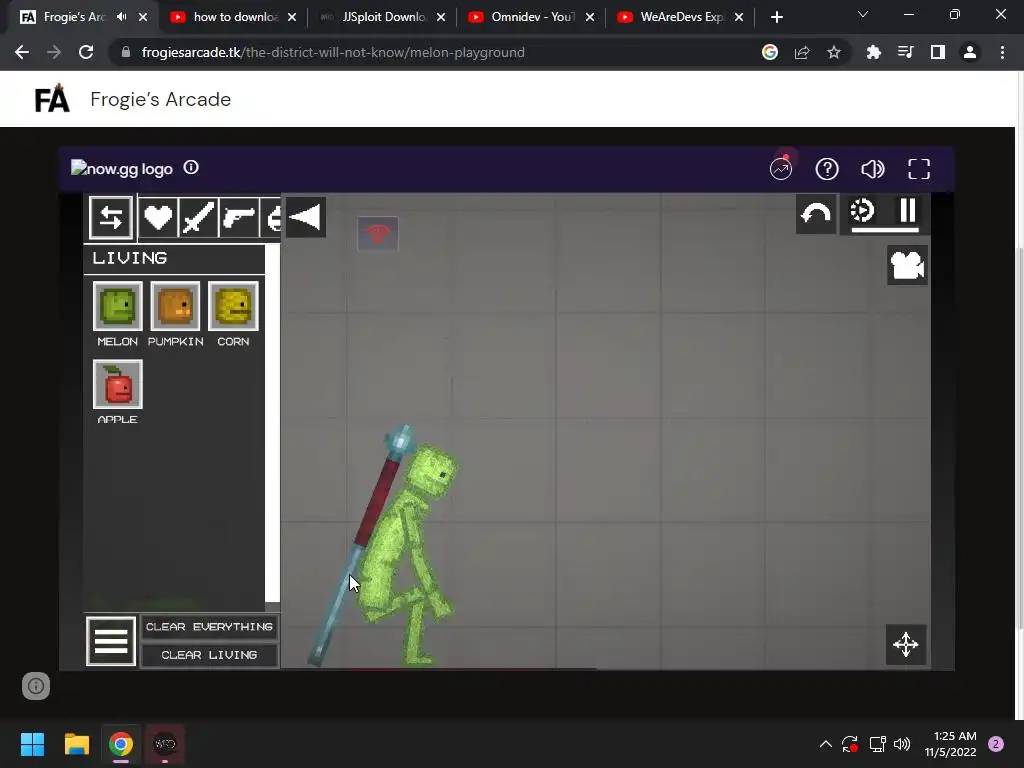
Task: Click the move pan arrows icon
Action: click(906, 645)
